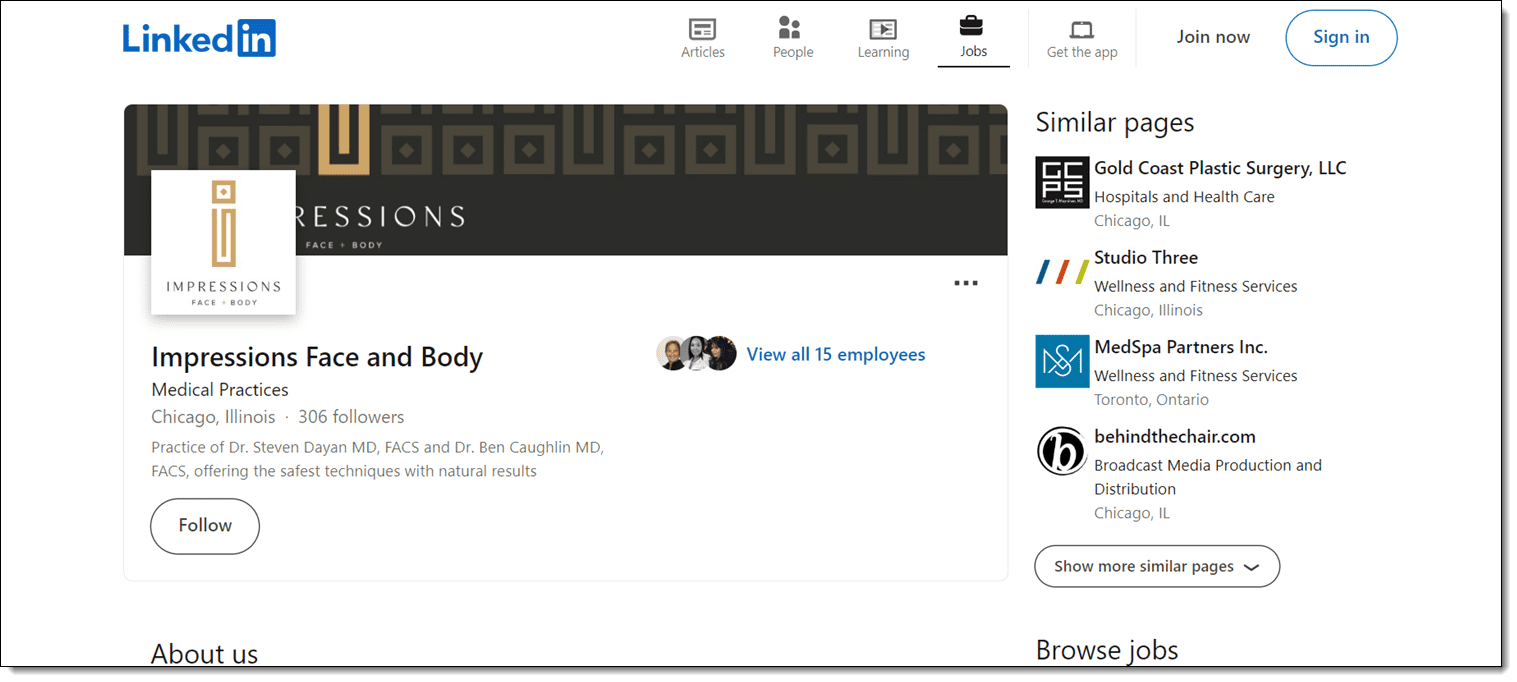Expand Show more similar pages
Screen dimensions: 1517x682
[x=1156, y=566]
